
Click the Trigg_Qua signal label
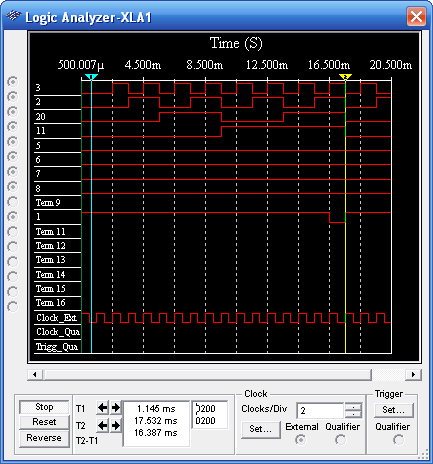coord(57,347)
